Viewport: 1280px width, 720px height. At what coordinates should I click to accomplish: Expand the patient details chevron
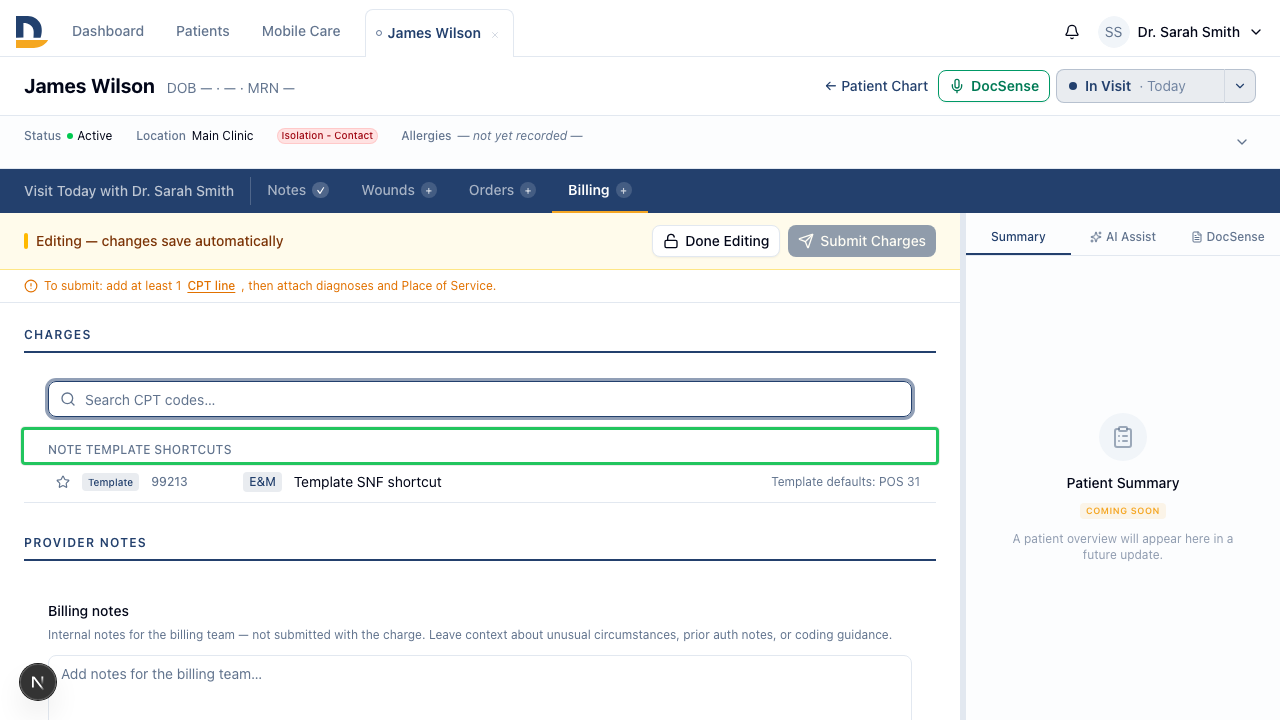[x=1242, y=142]
